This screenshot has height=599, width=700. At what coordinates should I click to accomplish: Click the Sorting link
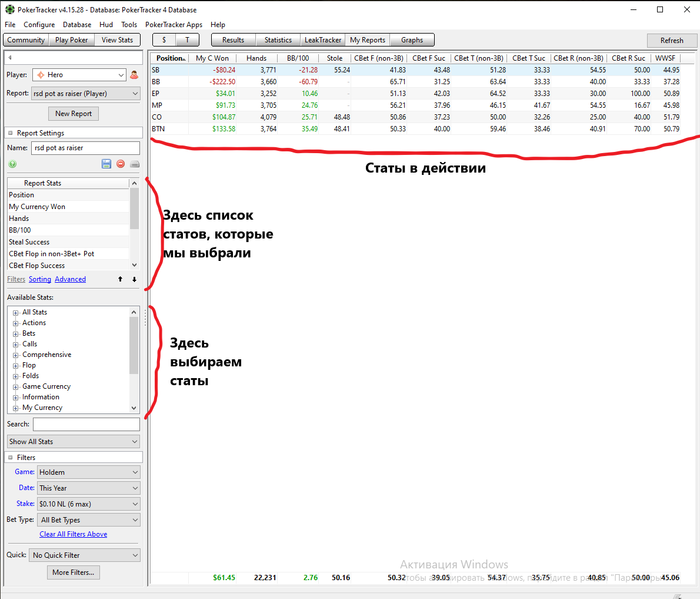tap(40, 279)
